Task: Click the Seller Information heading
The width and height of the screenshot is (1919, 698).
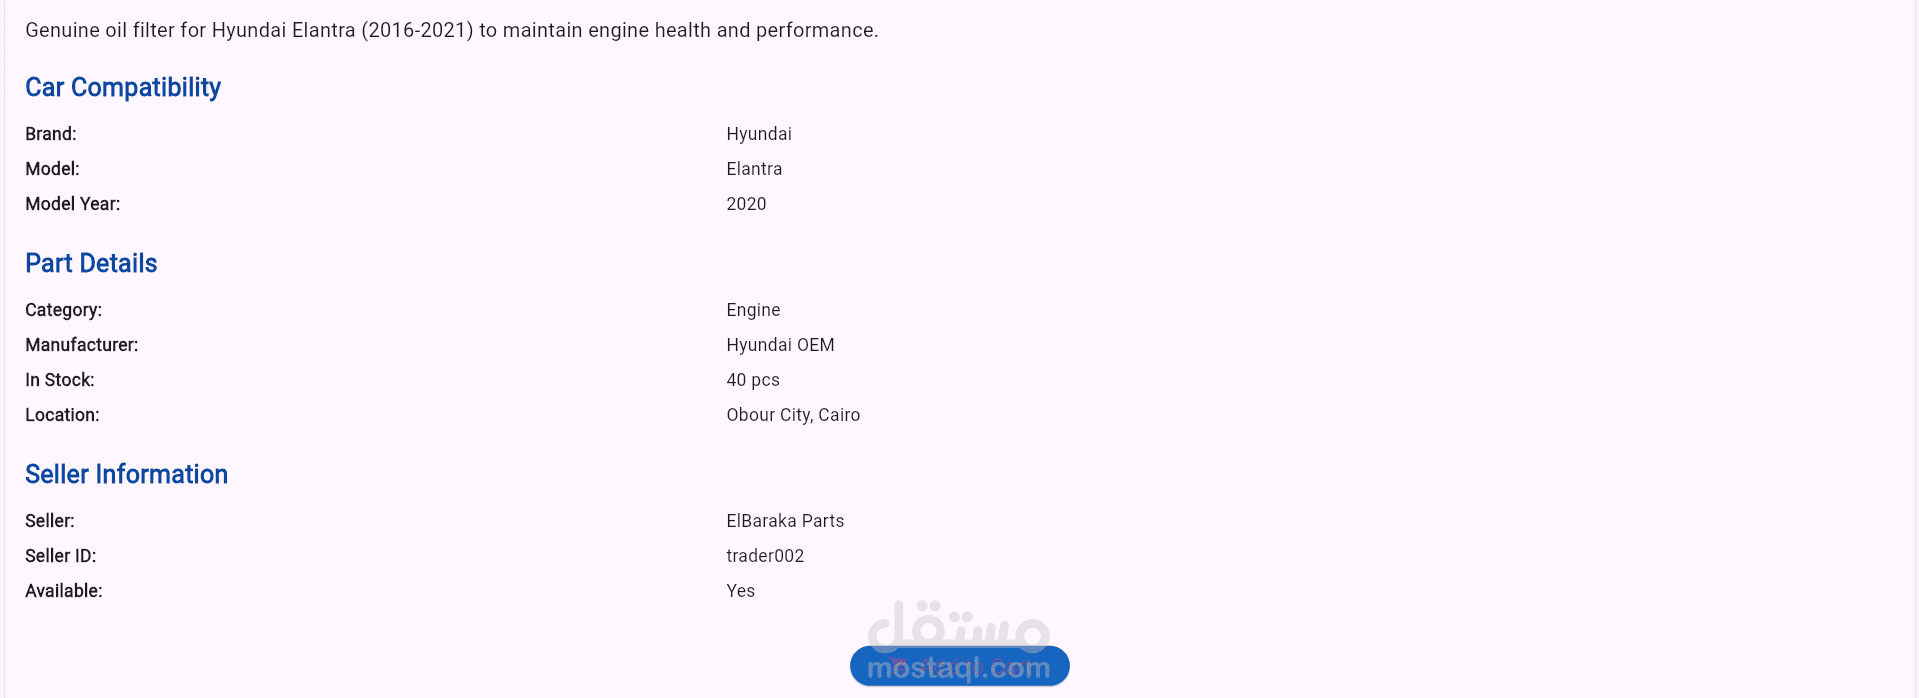Action: pyautogui.click(x=126, y=474)
